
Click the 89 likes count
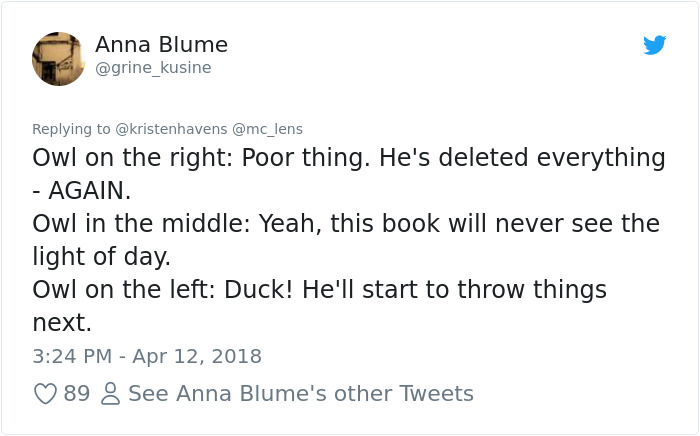[77, 394]
